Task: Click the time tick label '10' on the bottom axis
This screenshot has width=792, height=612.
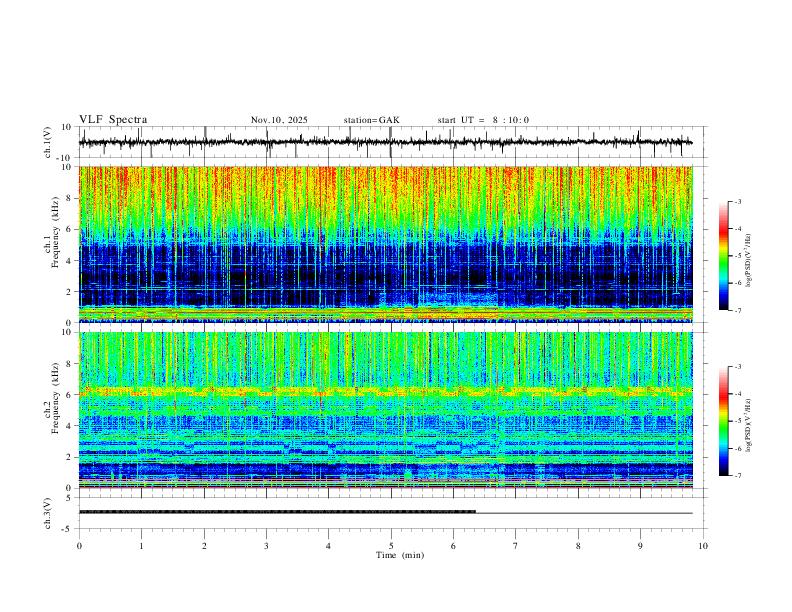Action: click(x=703, y=546)
